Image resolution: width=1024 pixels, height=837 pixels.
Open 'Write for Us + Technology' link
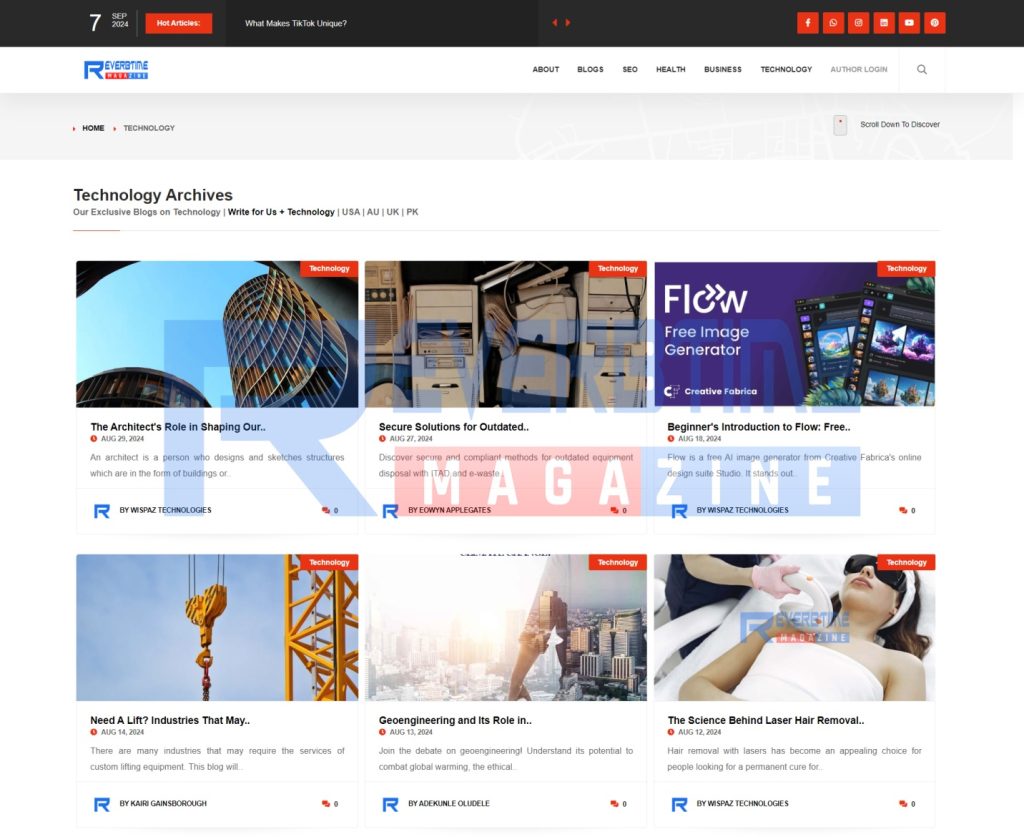(281, 212)
